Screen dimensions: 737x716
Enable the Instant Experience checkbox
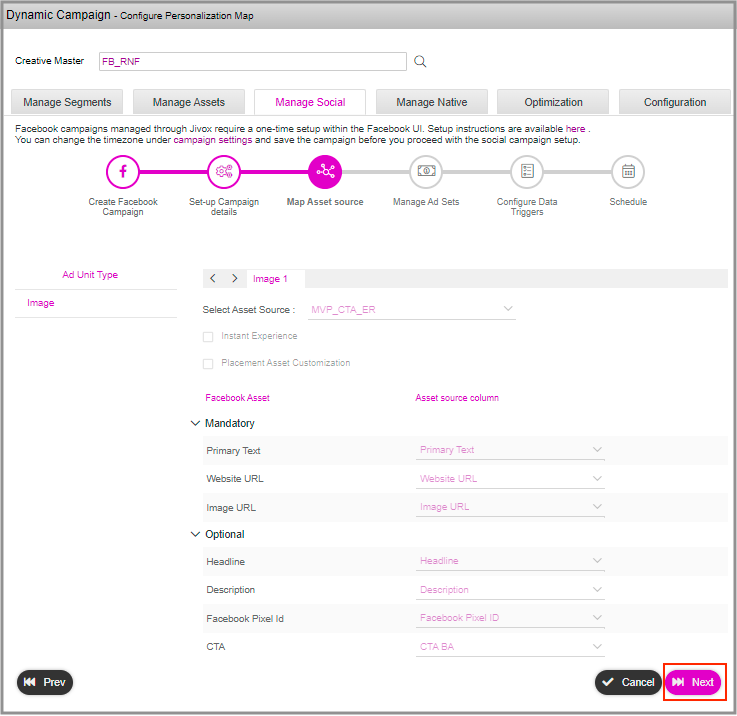(x=208, y=337)
